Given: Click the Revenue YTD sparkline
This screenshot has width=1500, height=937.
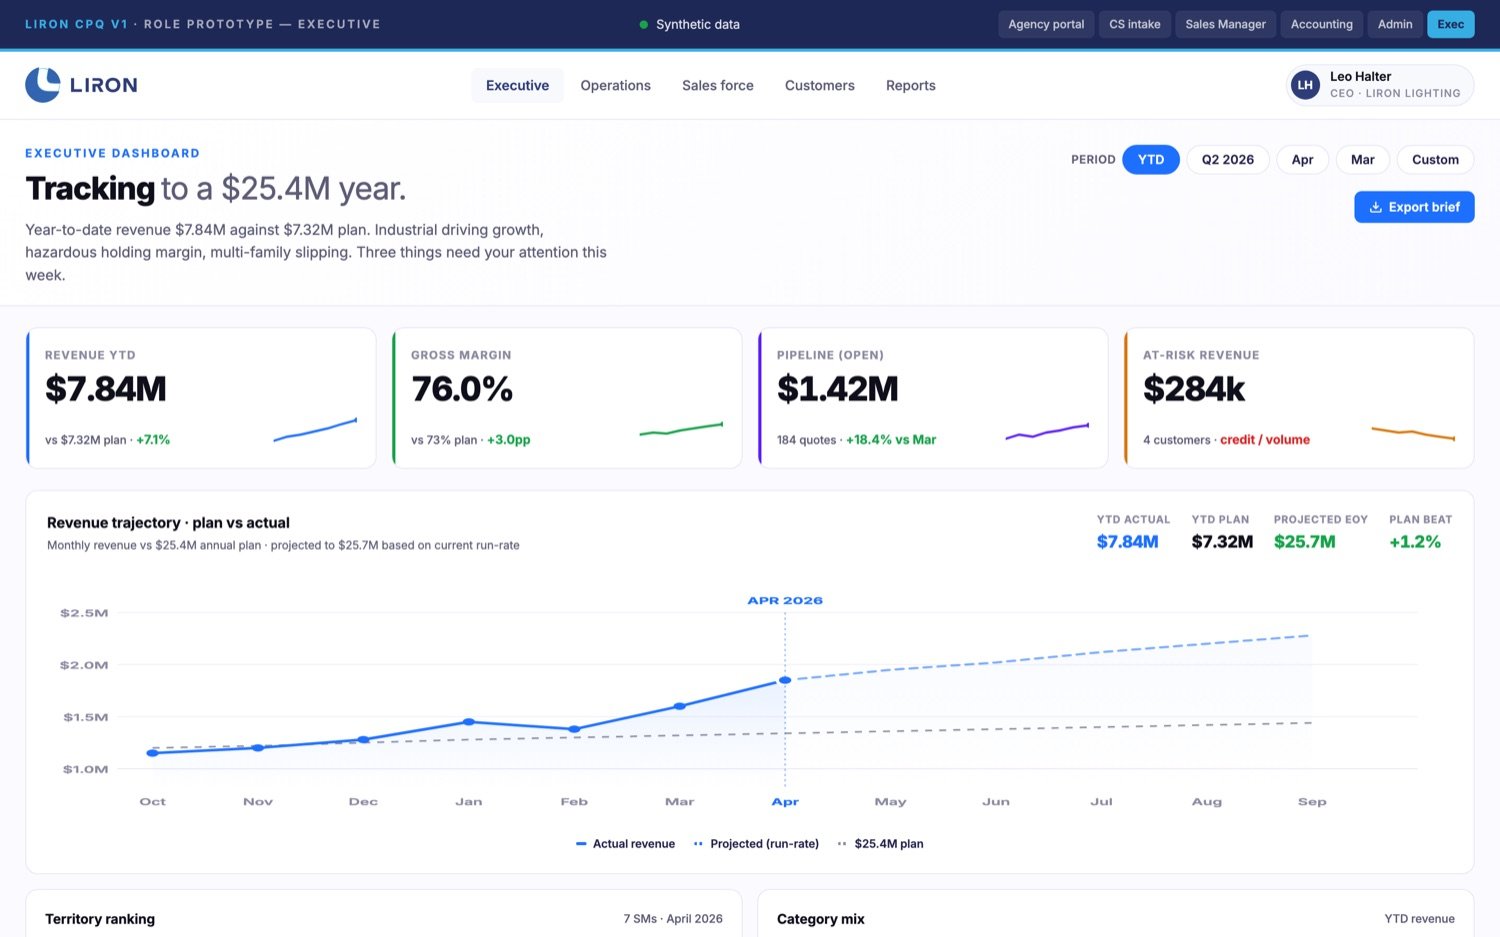Looking at the screenshot, I should (315, 430).
